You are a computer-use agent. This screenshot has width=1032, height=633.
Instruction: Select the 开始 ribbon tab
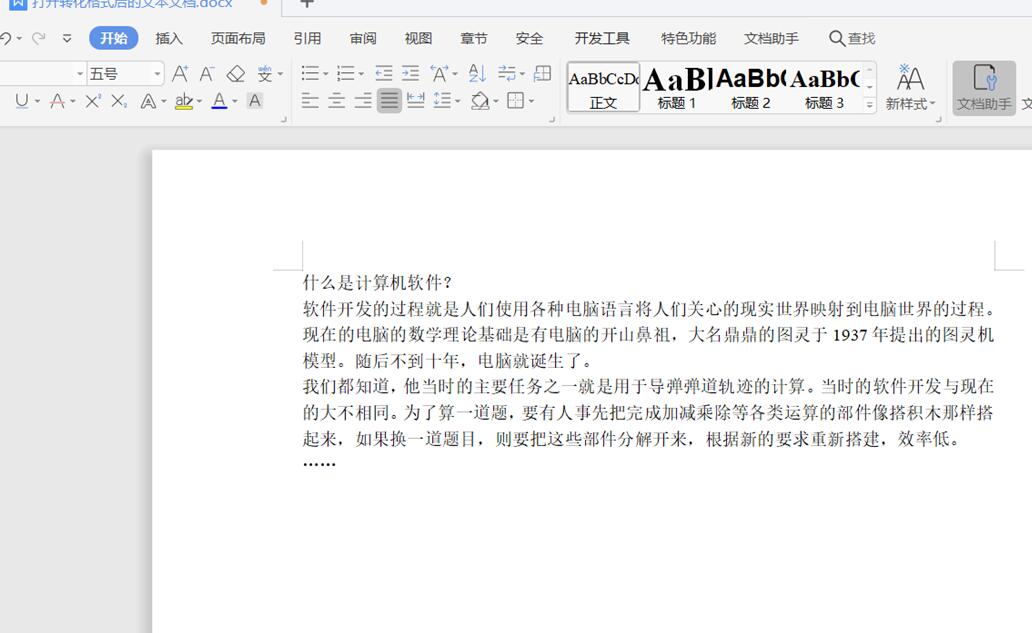[113, 38]
